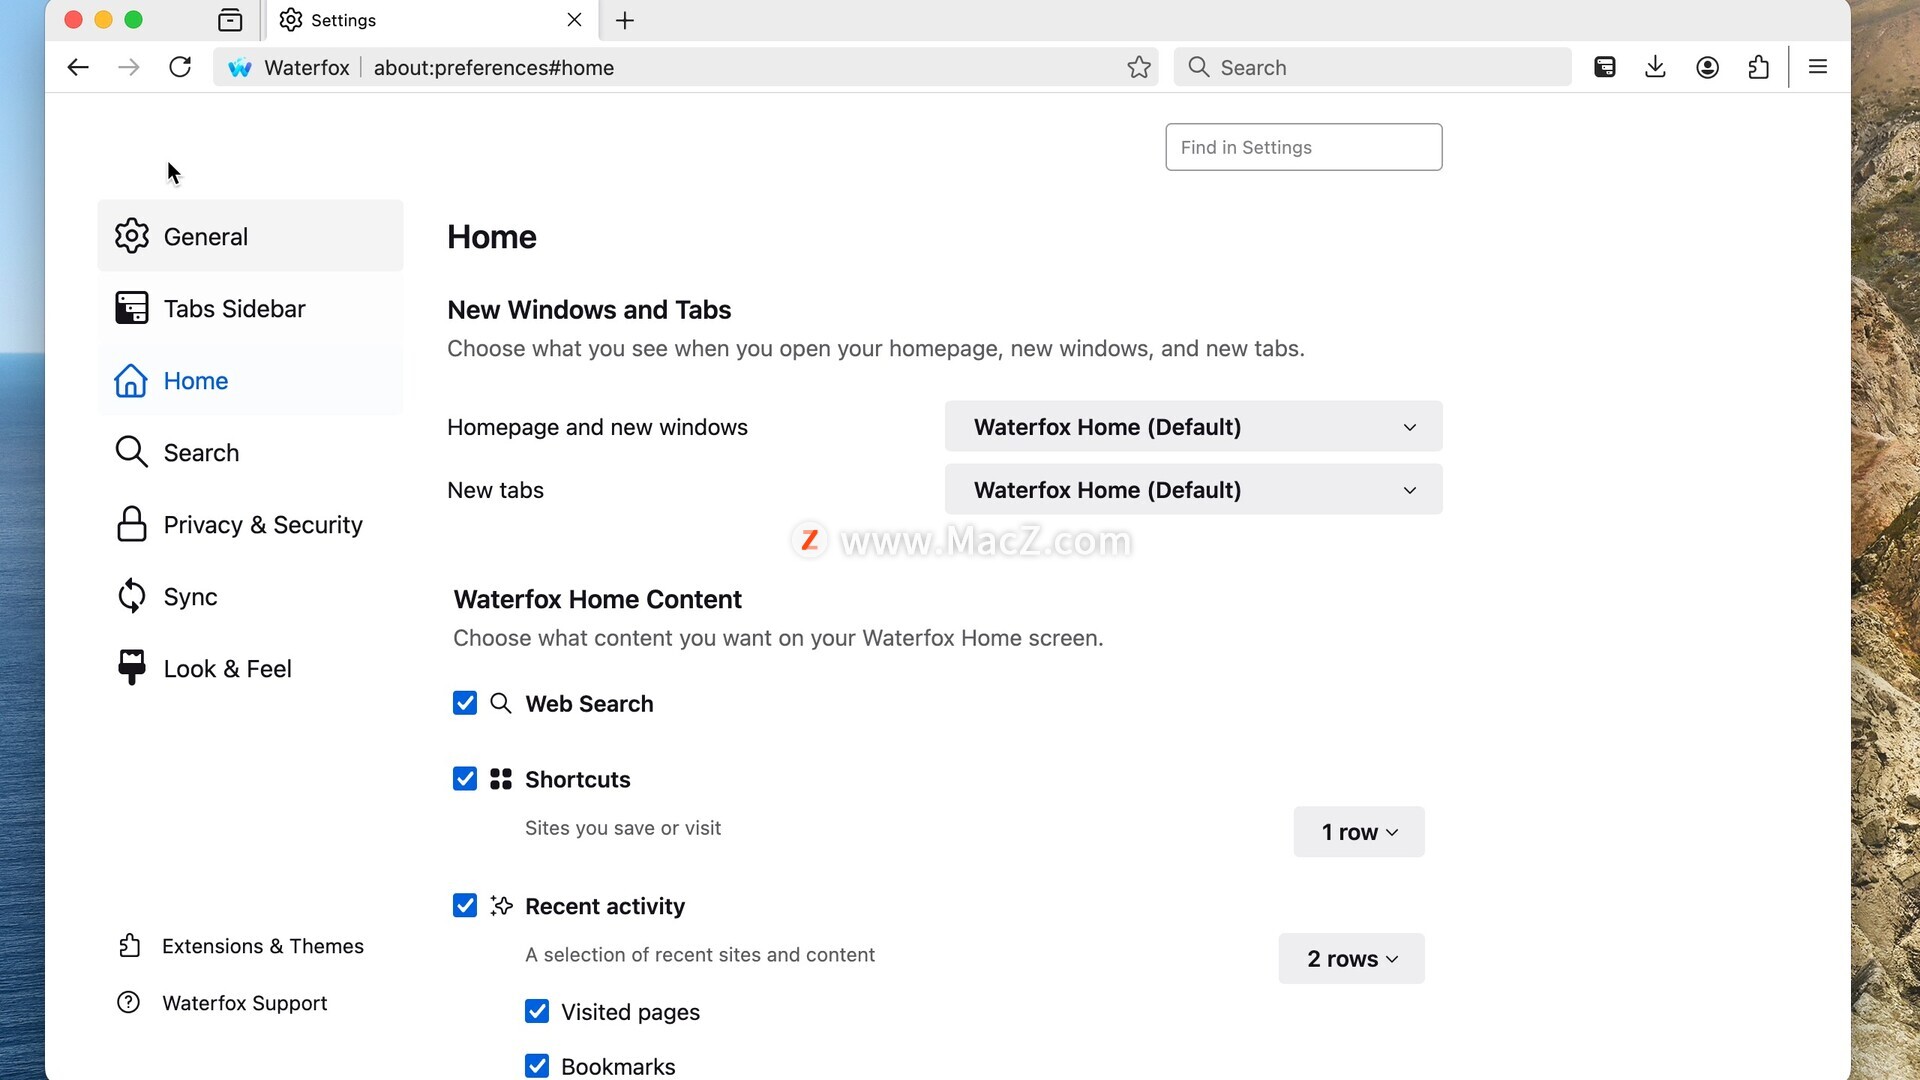Open the Extensions puzzle icon
Image resolution: width=1920 pixels, height=1080 pixels.
click(1759, 67)
